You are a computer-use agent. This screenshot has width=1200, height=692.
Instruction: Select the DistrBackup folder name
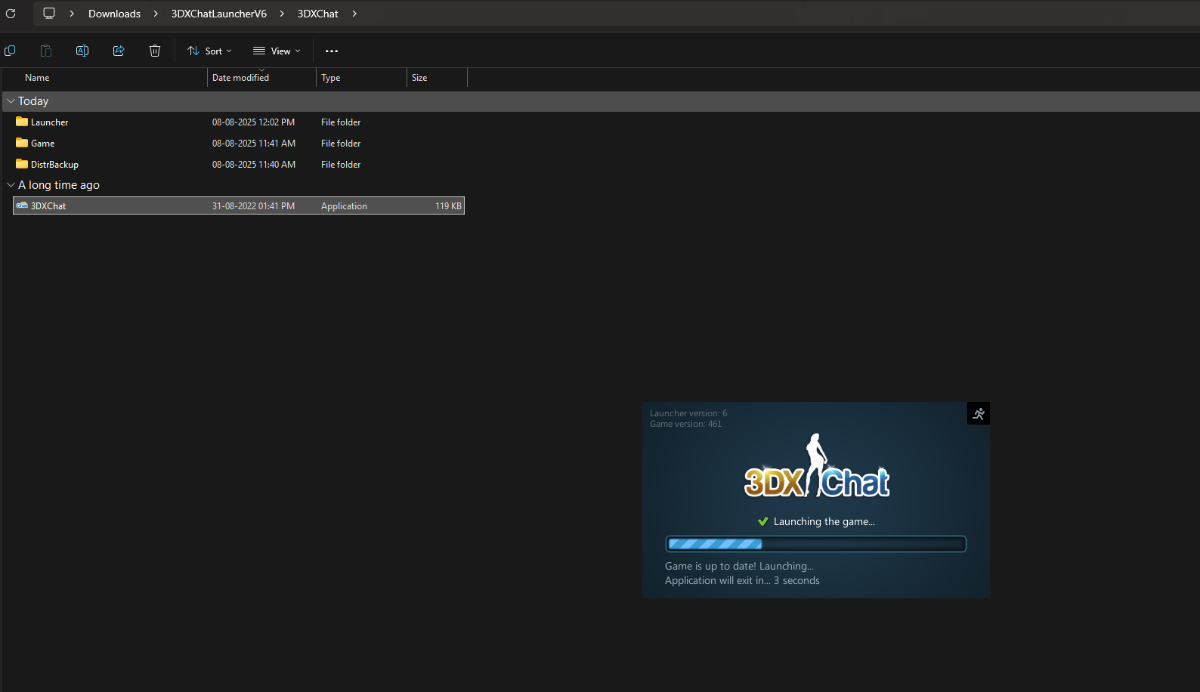click(x=55, y=164)
